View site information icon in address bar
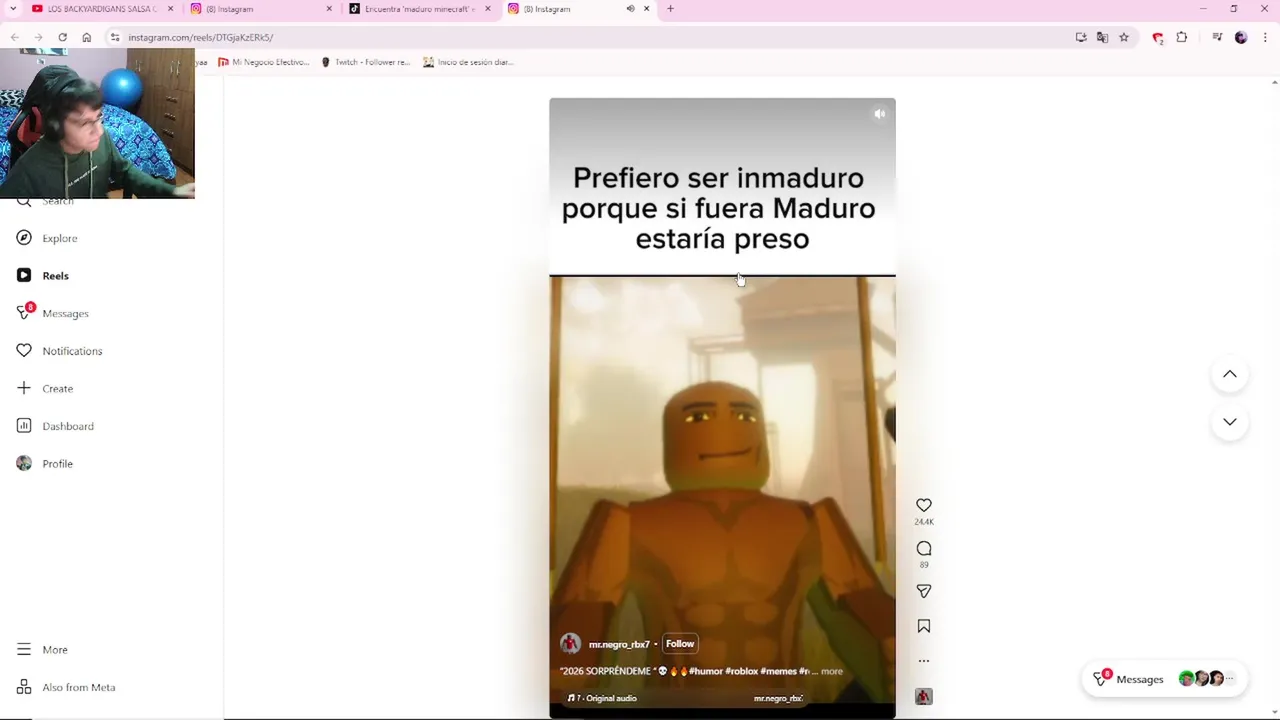The height and width of the screenshot is (720, 1280). click(115, 37)
